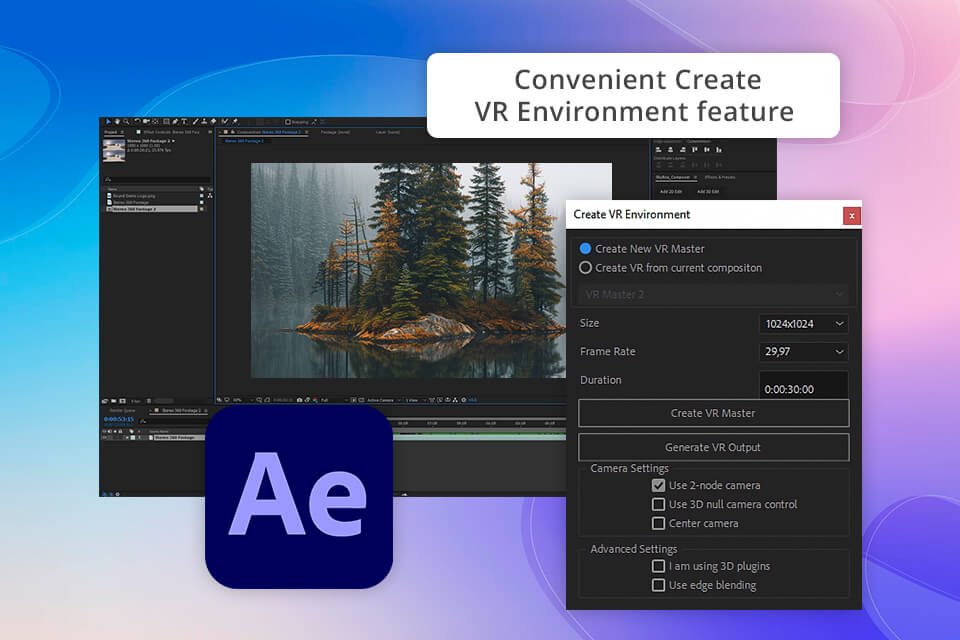Open the Effects & Presets tab
The width and height of the screenshot is (960, 640).
point(720,178)
